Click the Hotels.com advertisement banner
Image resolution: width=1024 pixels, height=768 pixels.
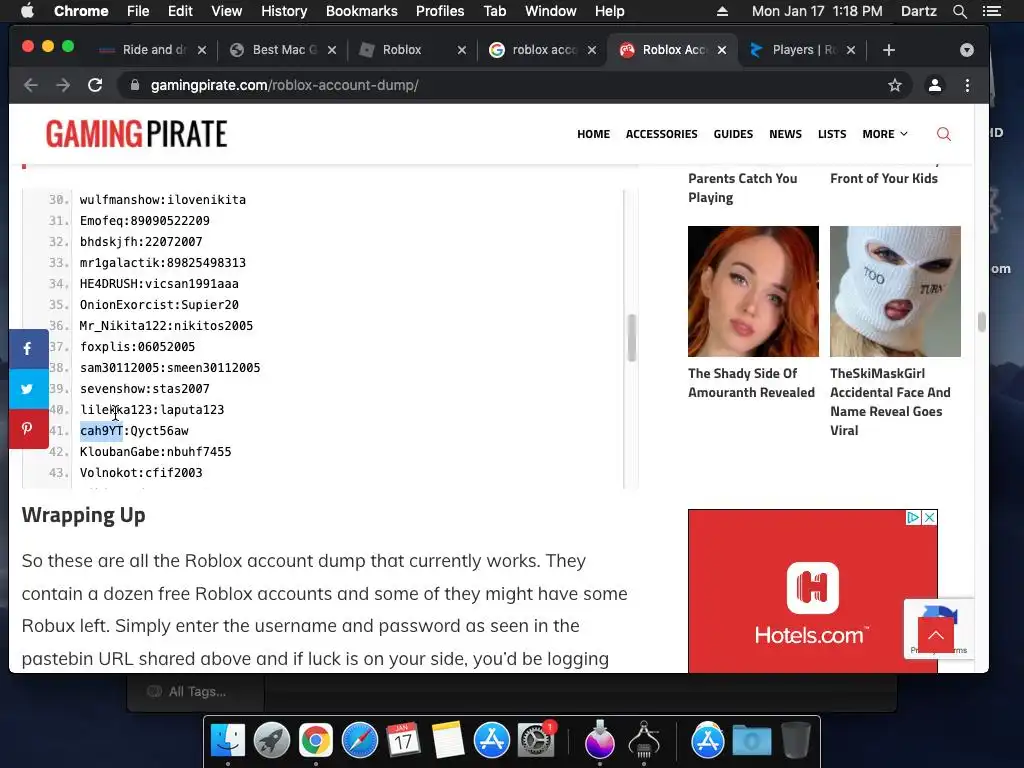[x=812, y=591]
